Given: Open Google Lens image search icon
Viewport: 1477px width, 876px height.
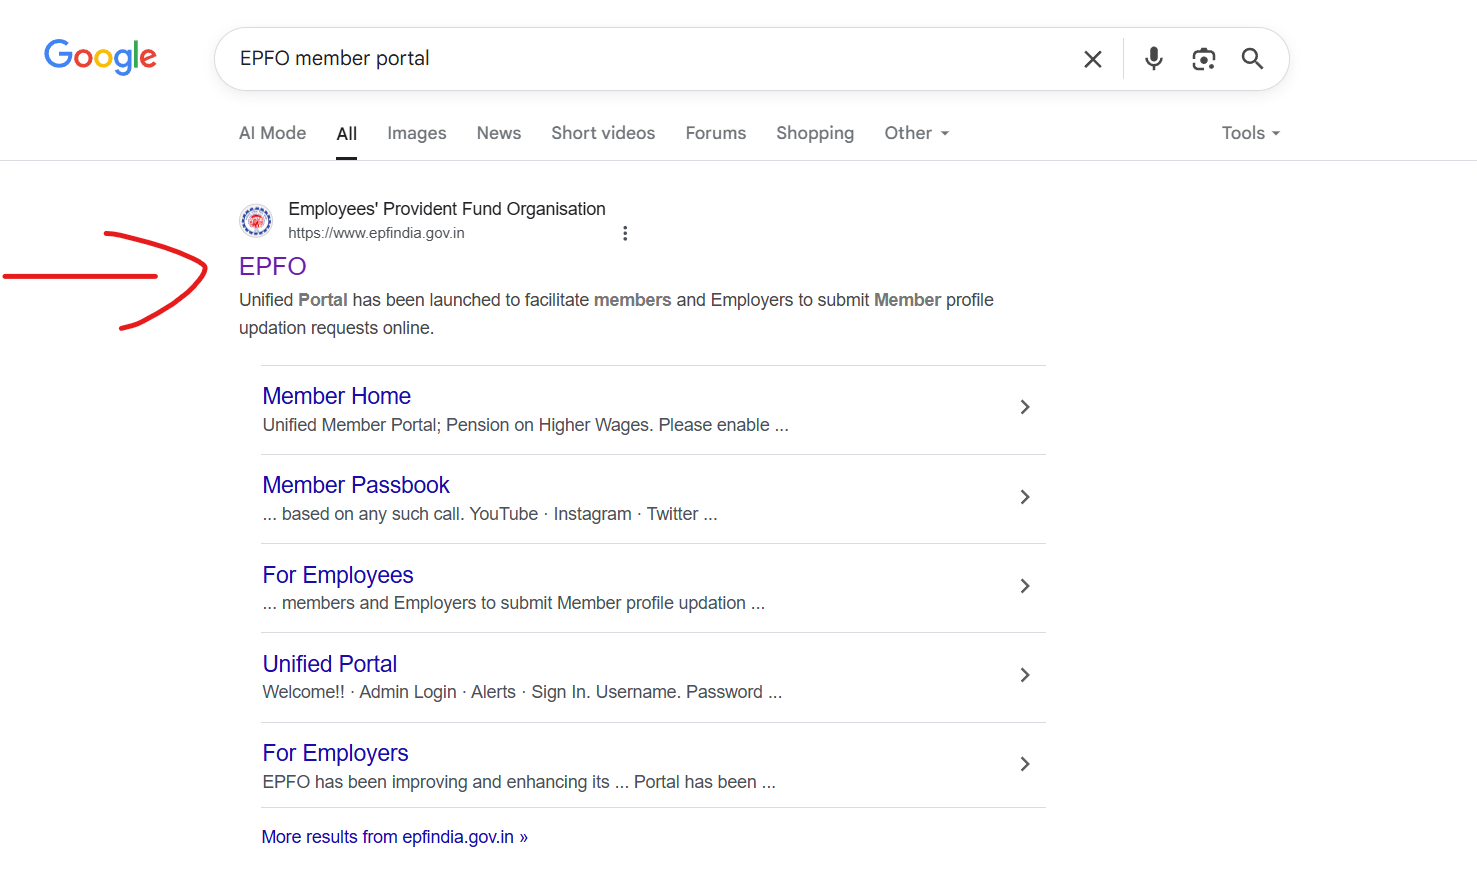Looking at the screenshot, I should [x=1204, y=59].
